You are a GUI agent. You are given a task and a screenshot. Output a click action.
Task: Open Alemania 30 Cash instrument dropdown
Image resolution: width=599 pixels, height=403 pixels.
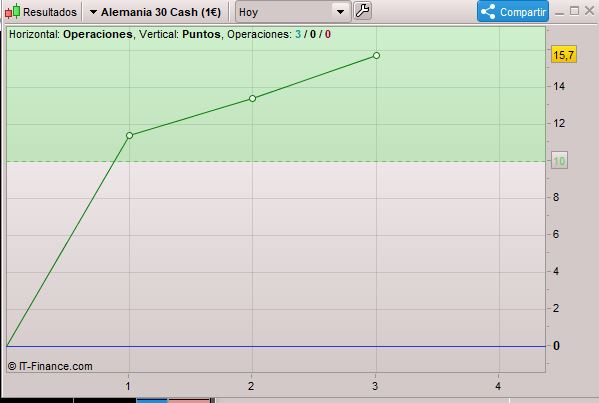155,12
